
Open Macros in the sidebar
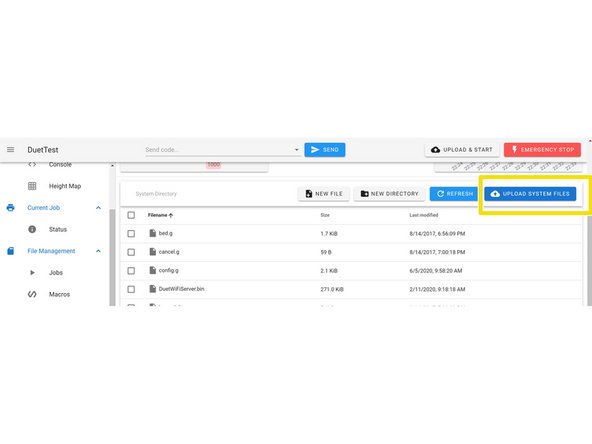(59, 294)
